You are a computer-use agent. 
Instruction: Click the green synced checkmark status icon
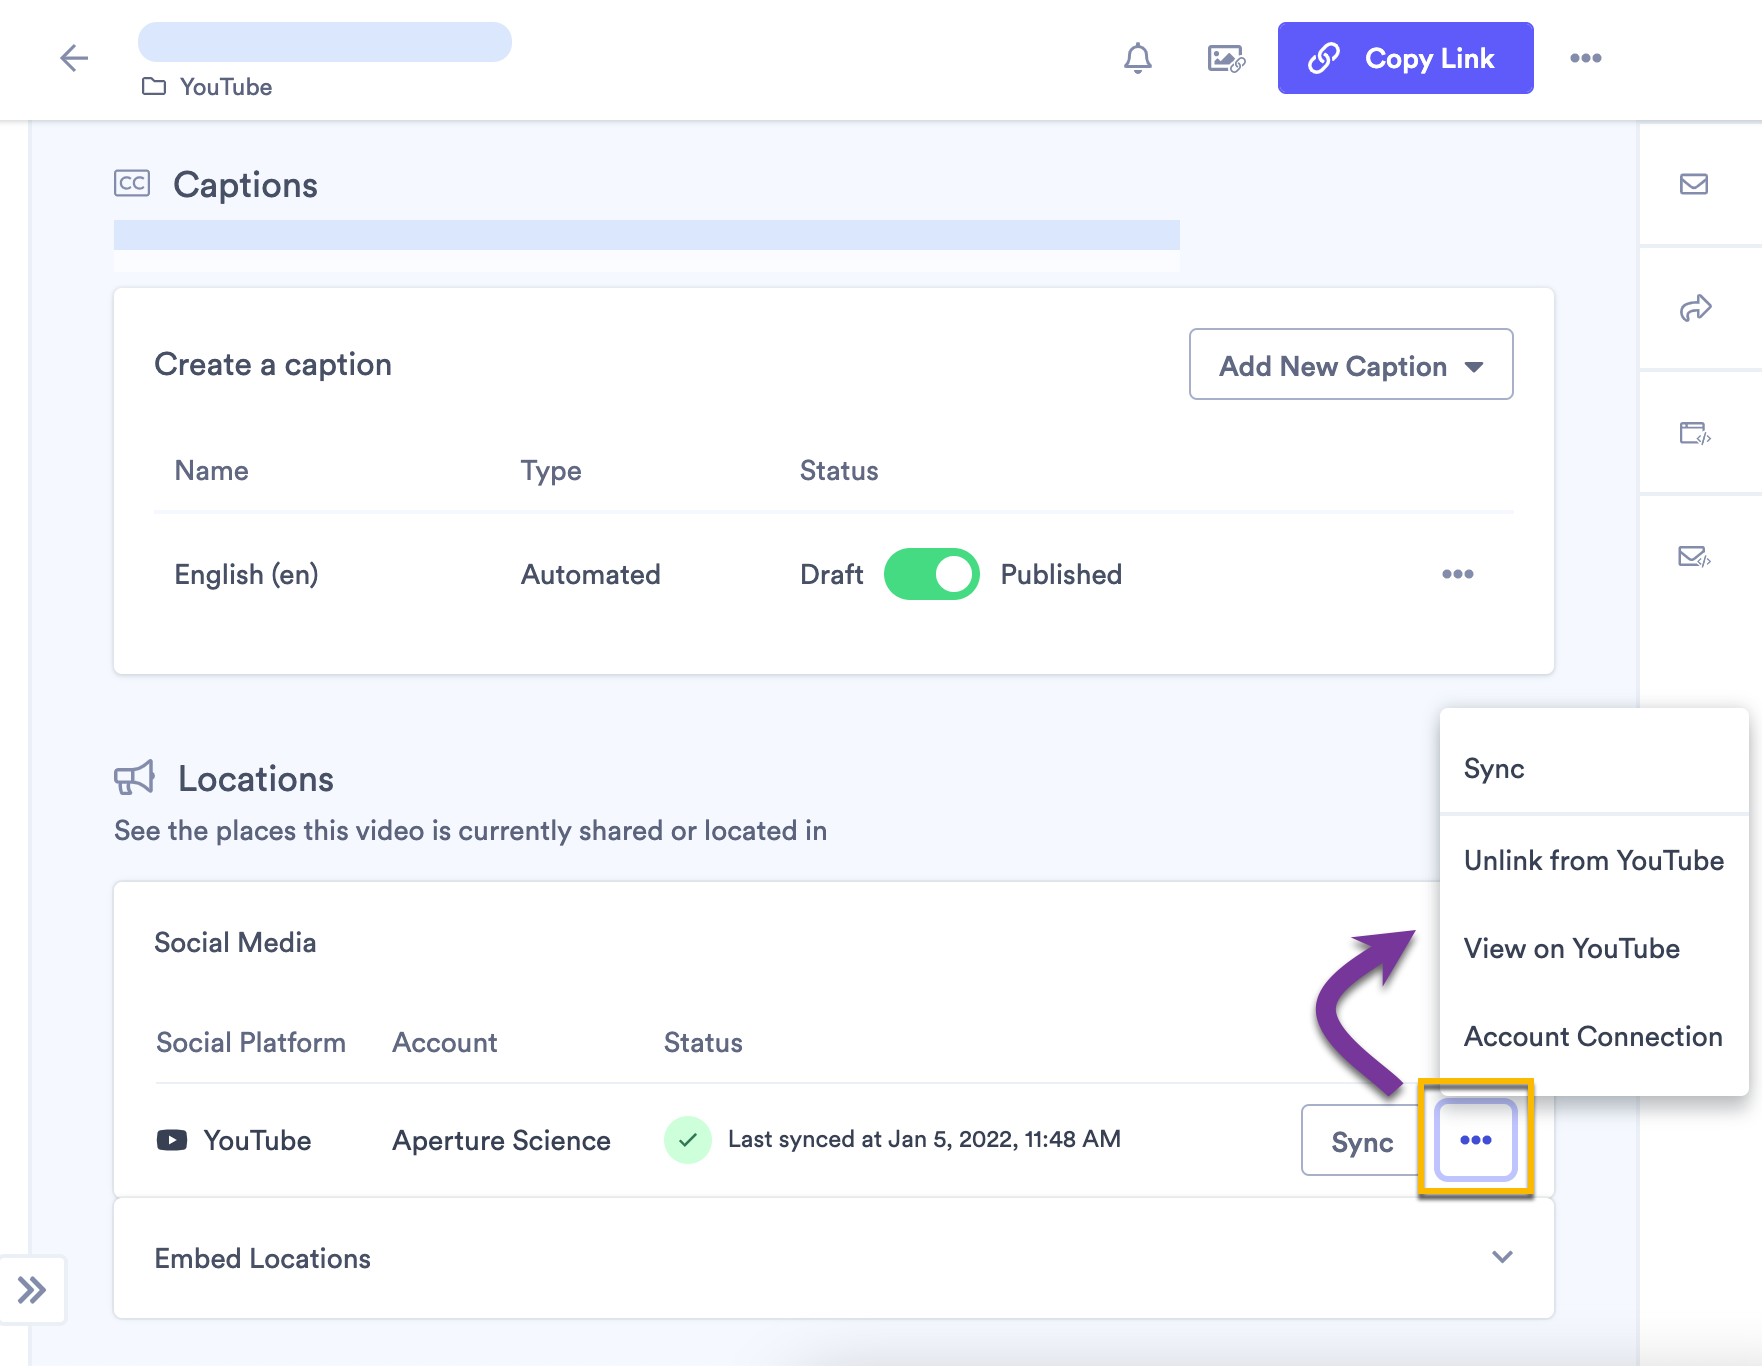click(688, 1140)
